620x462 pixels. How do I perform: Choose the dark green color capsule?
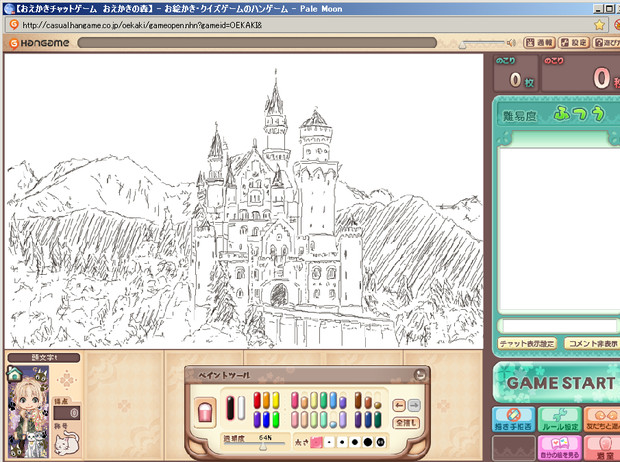click(x=378, y=419)
